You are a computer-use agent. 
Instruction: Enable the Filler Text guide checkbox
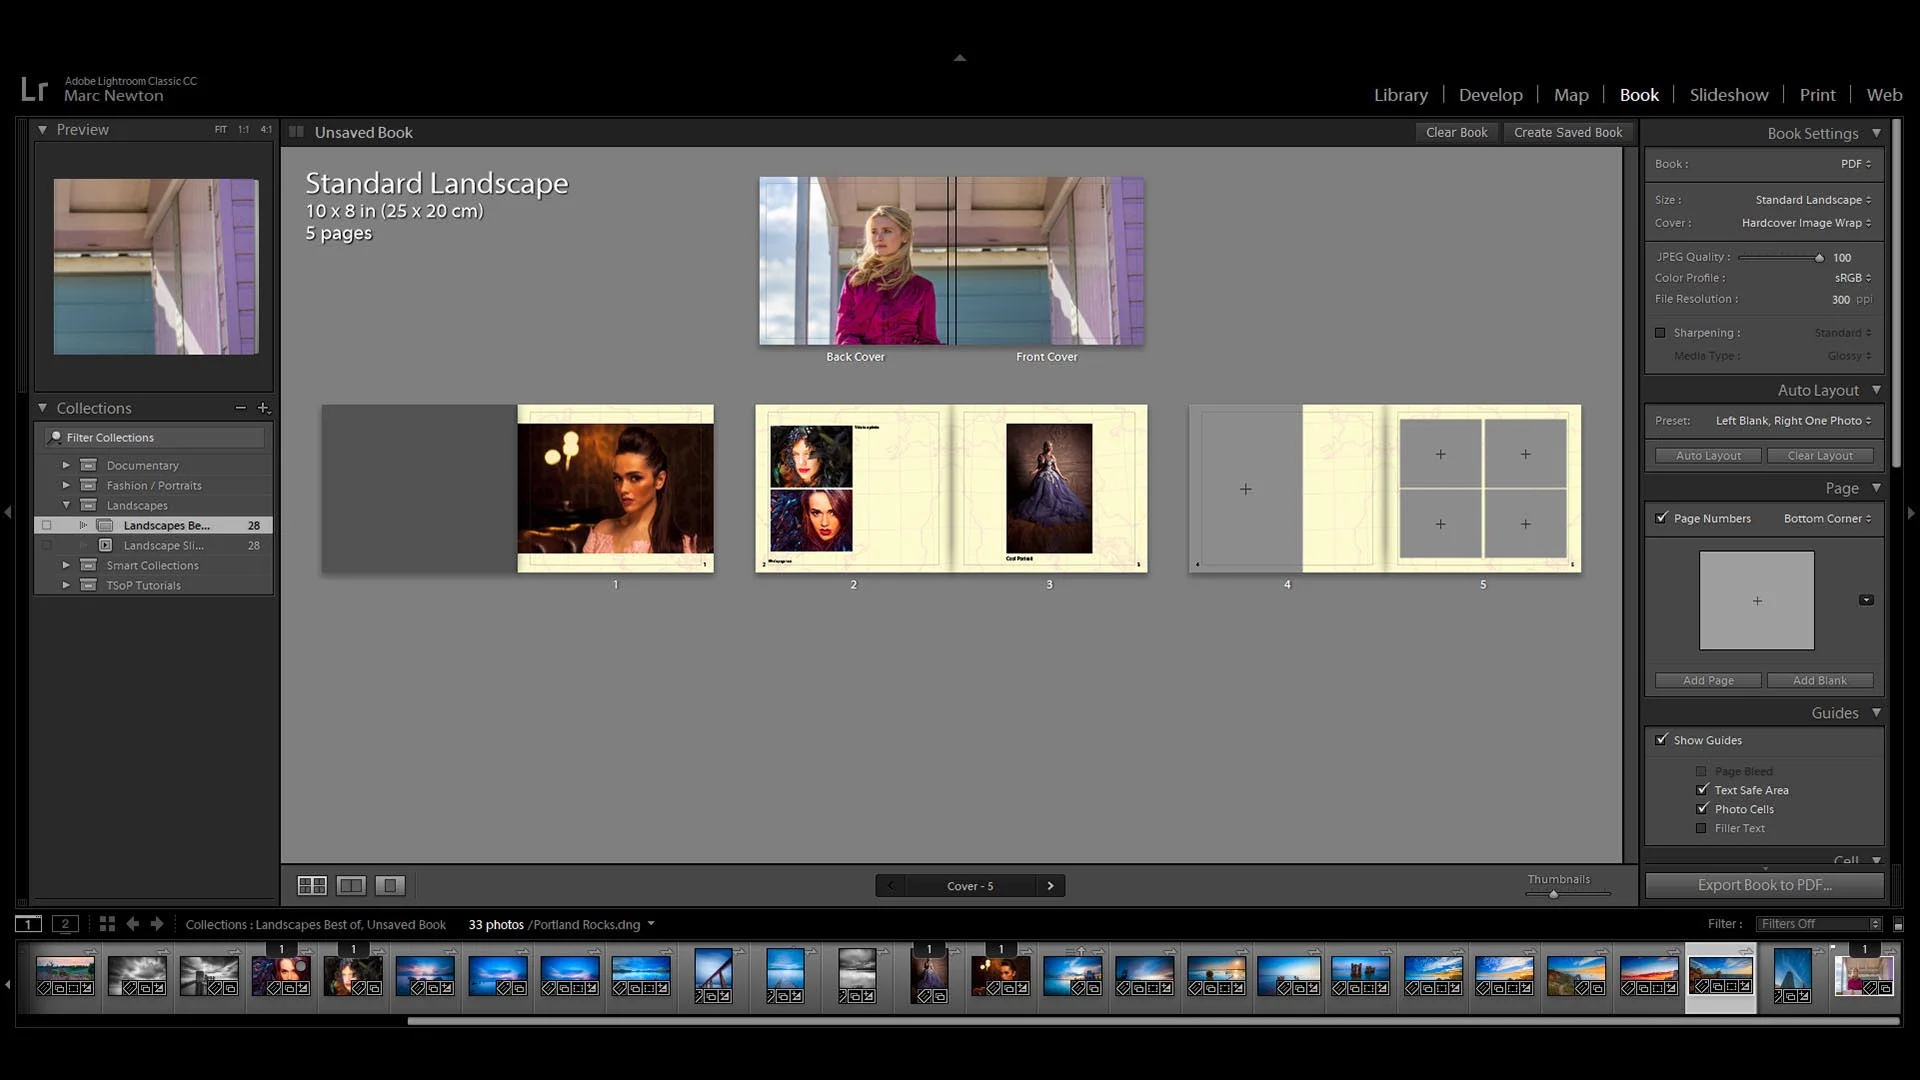(x=1701, y=828)
